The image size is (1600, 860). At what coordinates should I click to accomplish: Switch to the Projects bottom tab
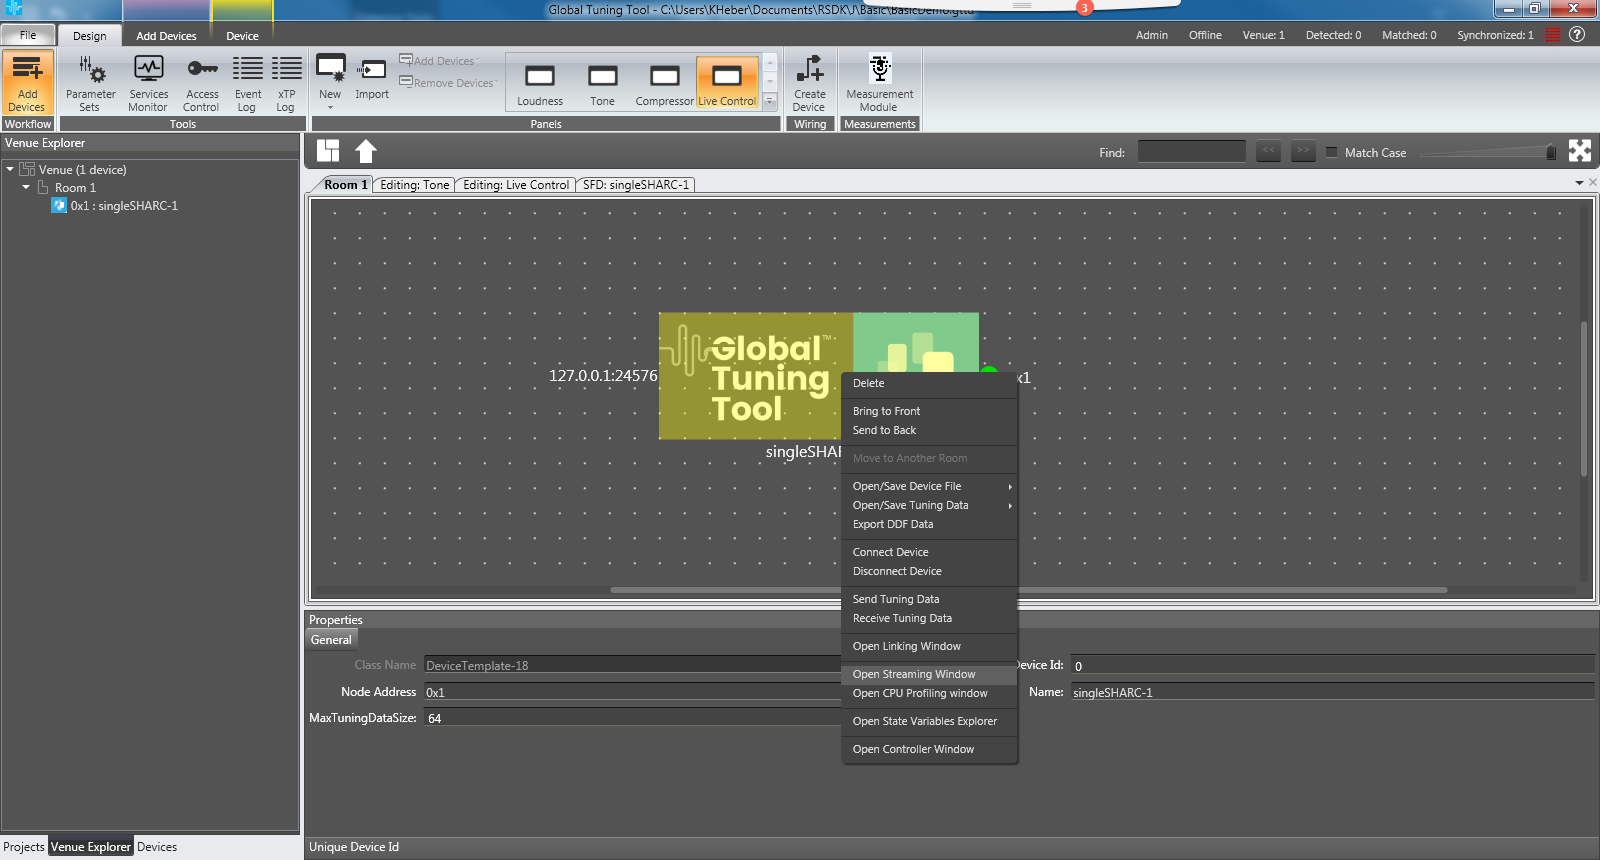tap(24, 847)
